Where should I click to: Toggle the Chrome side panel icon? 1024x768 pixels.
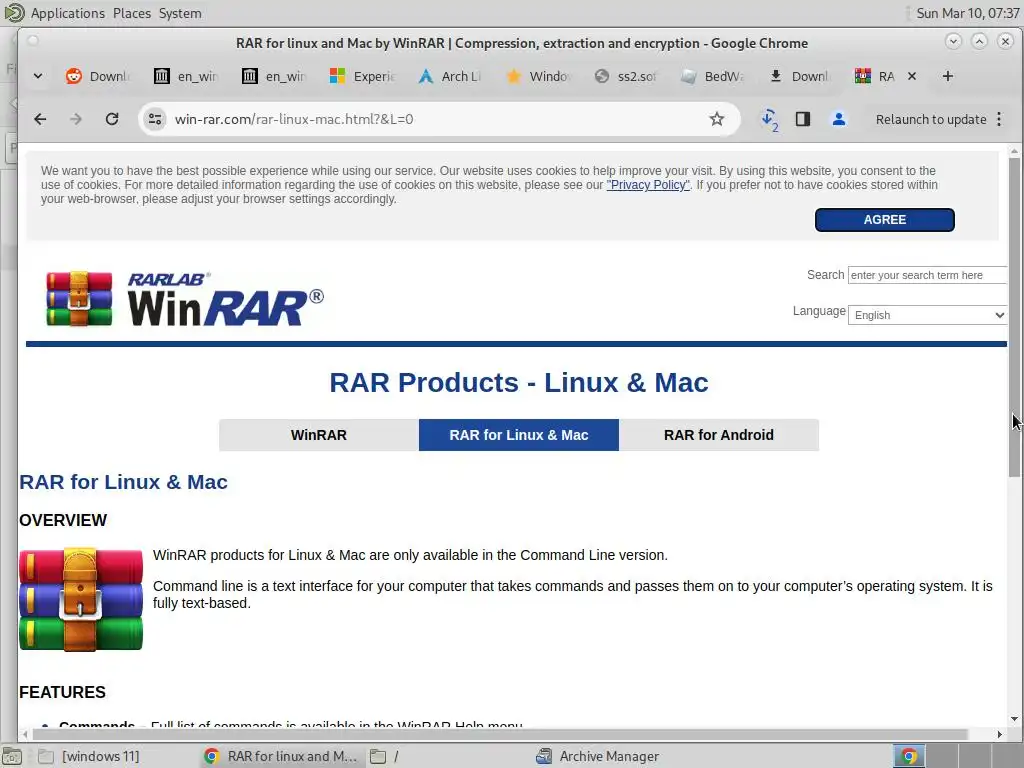pyautogui.click(x=803, y=119)
